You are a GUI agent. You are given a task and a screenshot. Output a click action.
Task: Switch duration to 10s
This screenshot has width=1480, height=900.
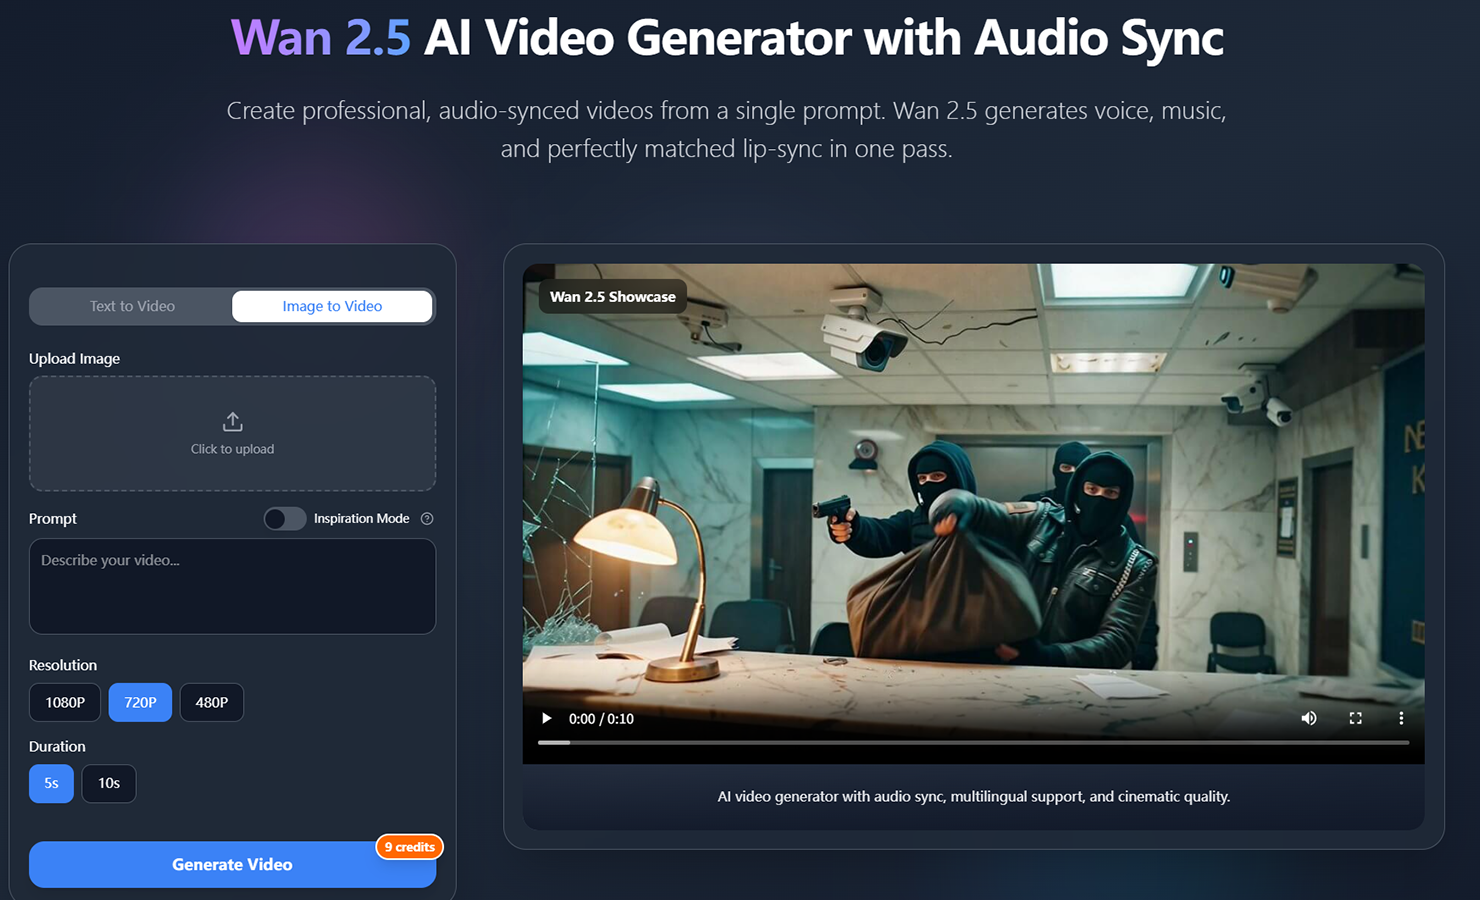tap(108, 783)
